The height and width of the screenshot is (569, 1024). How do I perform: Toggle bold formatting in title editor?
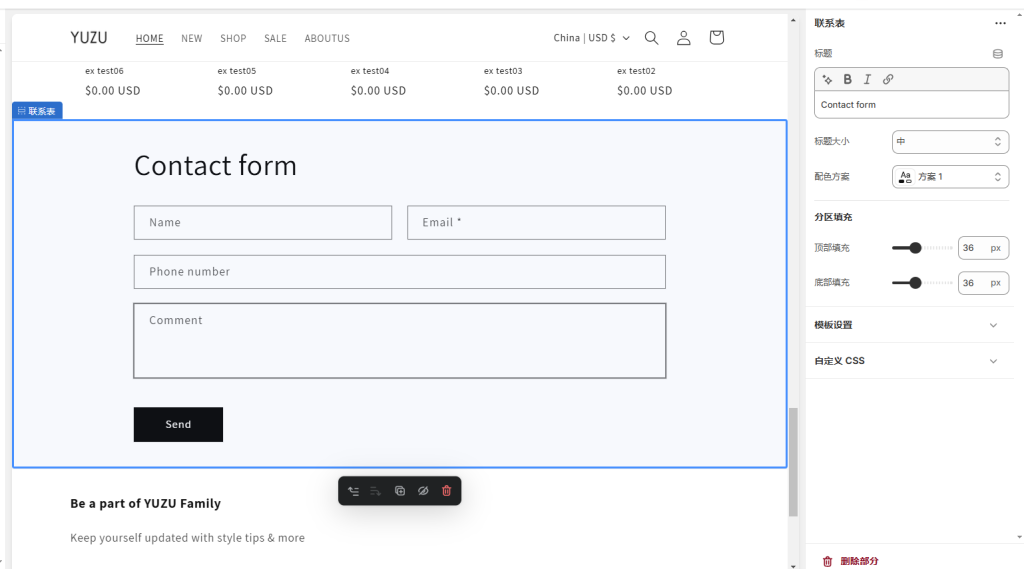pos(848,79)
